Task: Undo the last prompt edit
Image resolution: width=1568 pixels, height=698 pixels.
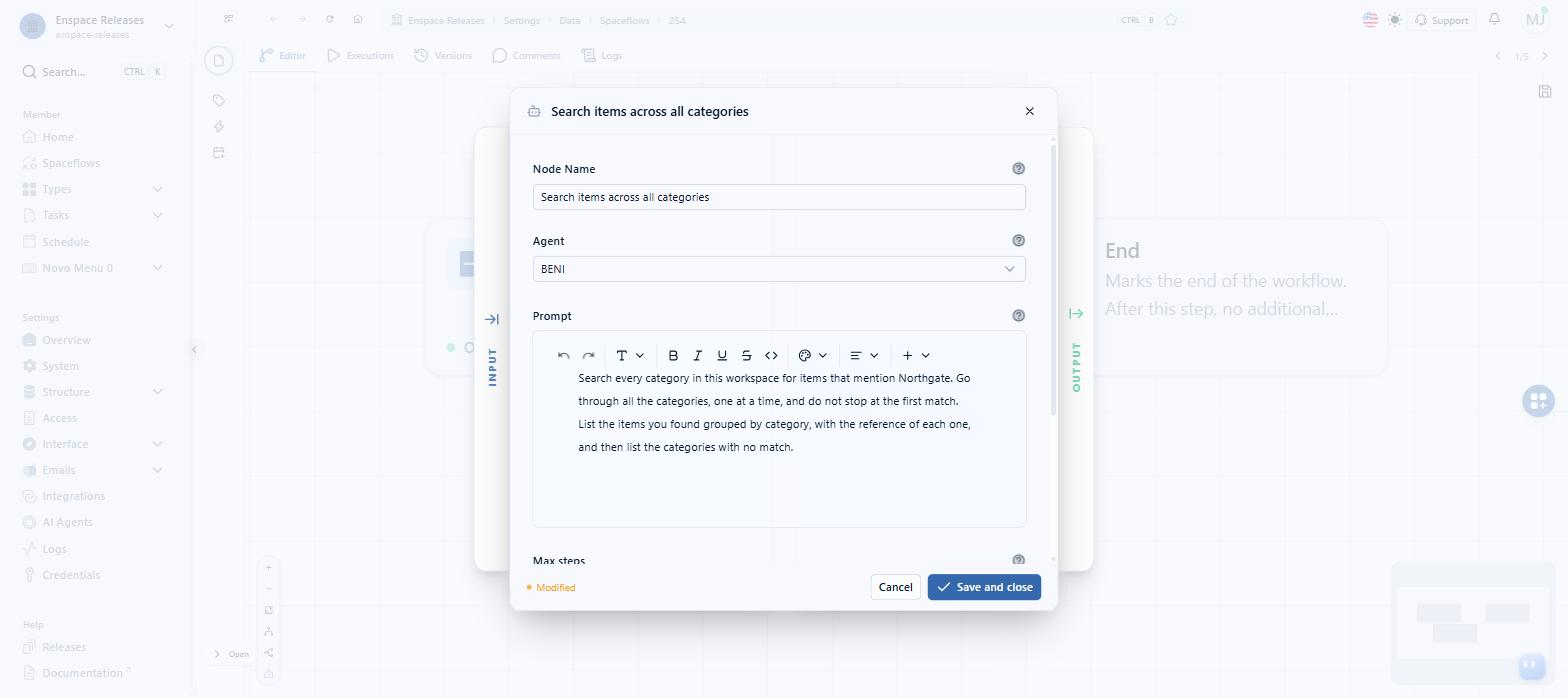Action: (x=564, y=355)
